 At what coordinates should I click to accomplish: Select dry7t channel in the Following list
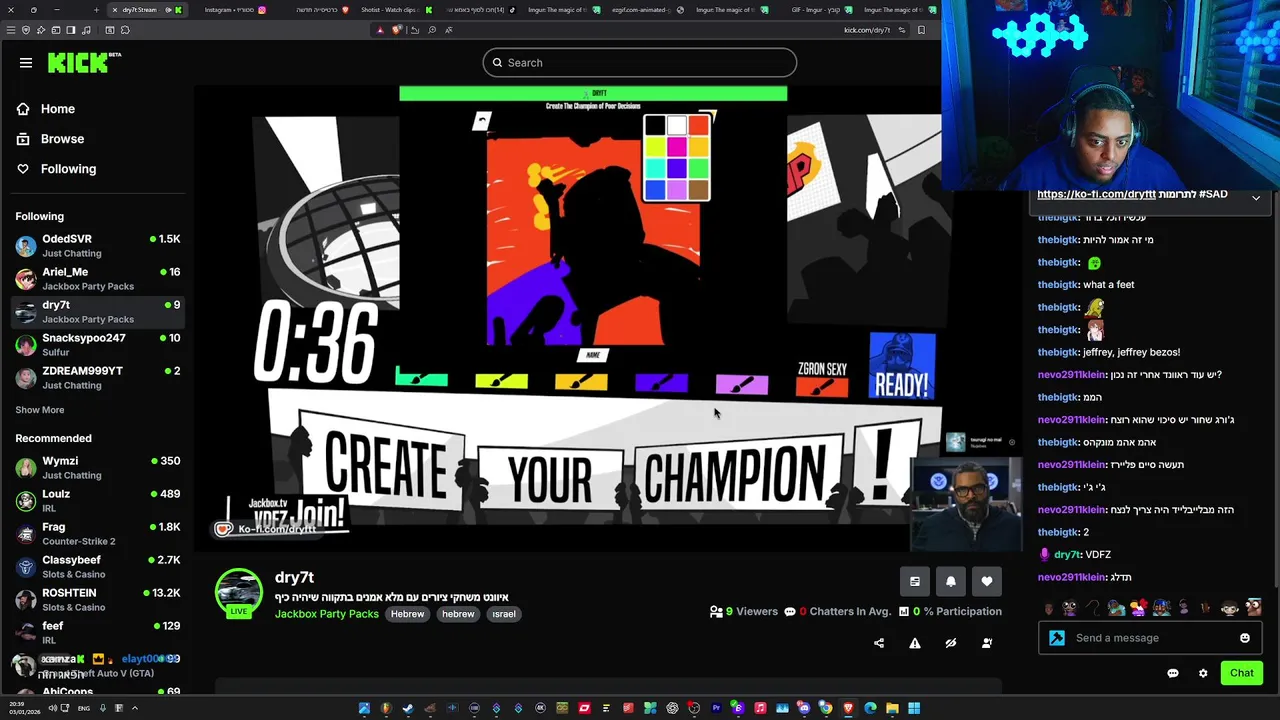97,311
